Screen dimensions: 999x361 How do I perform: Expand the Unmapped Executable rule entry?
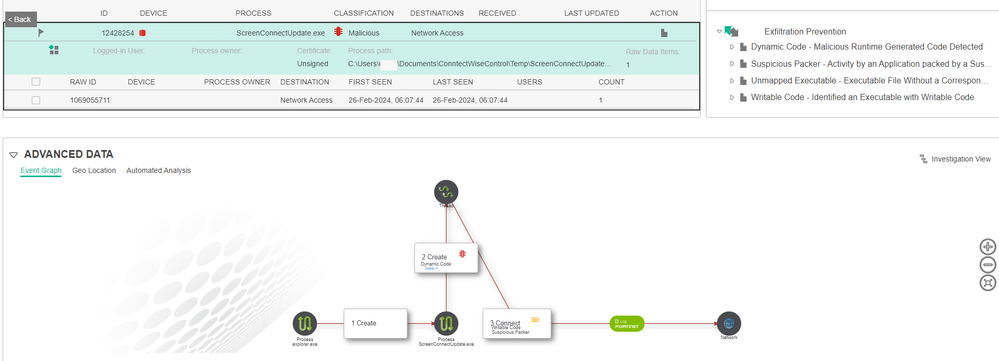(732, 80)
